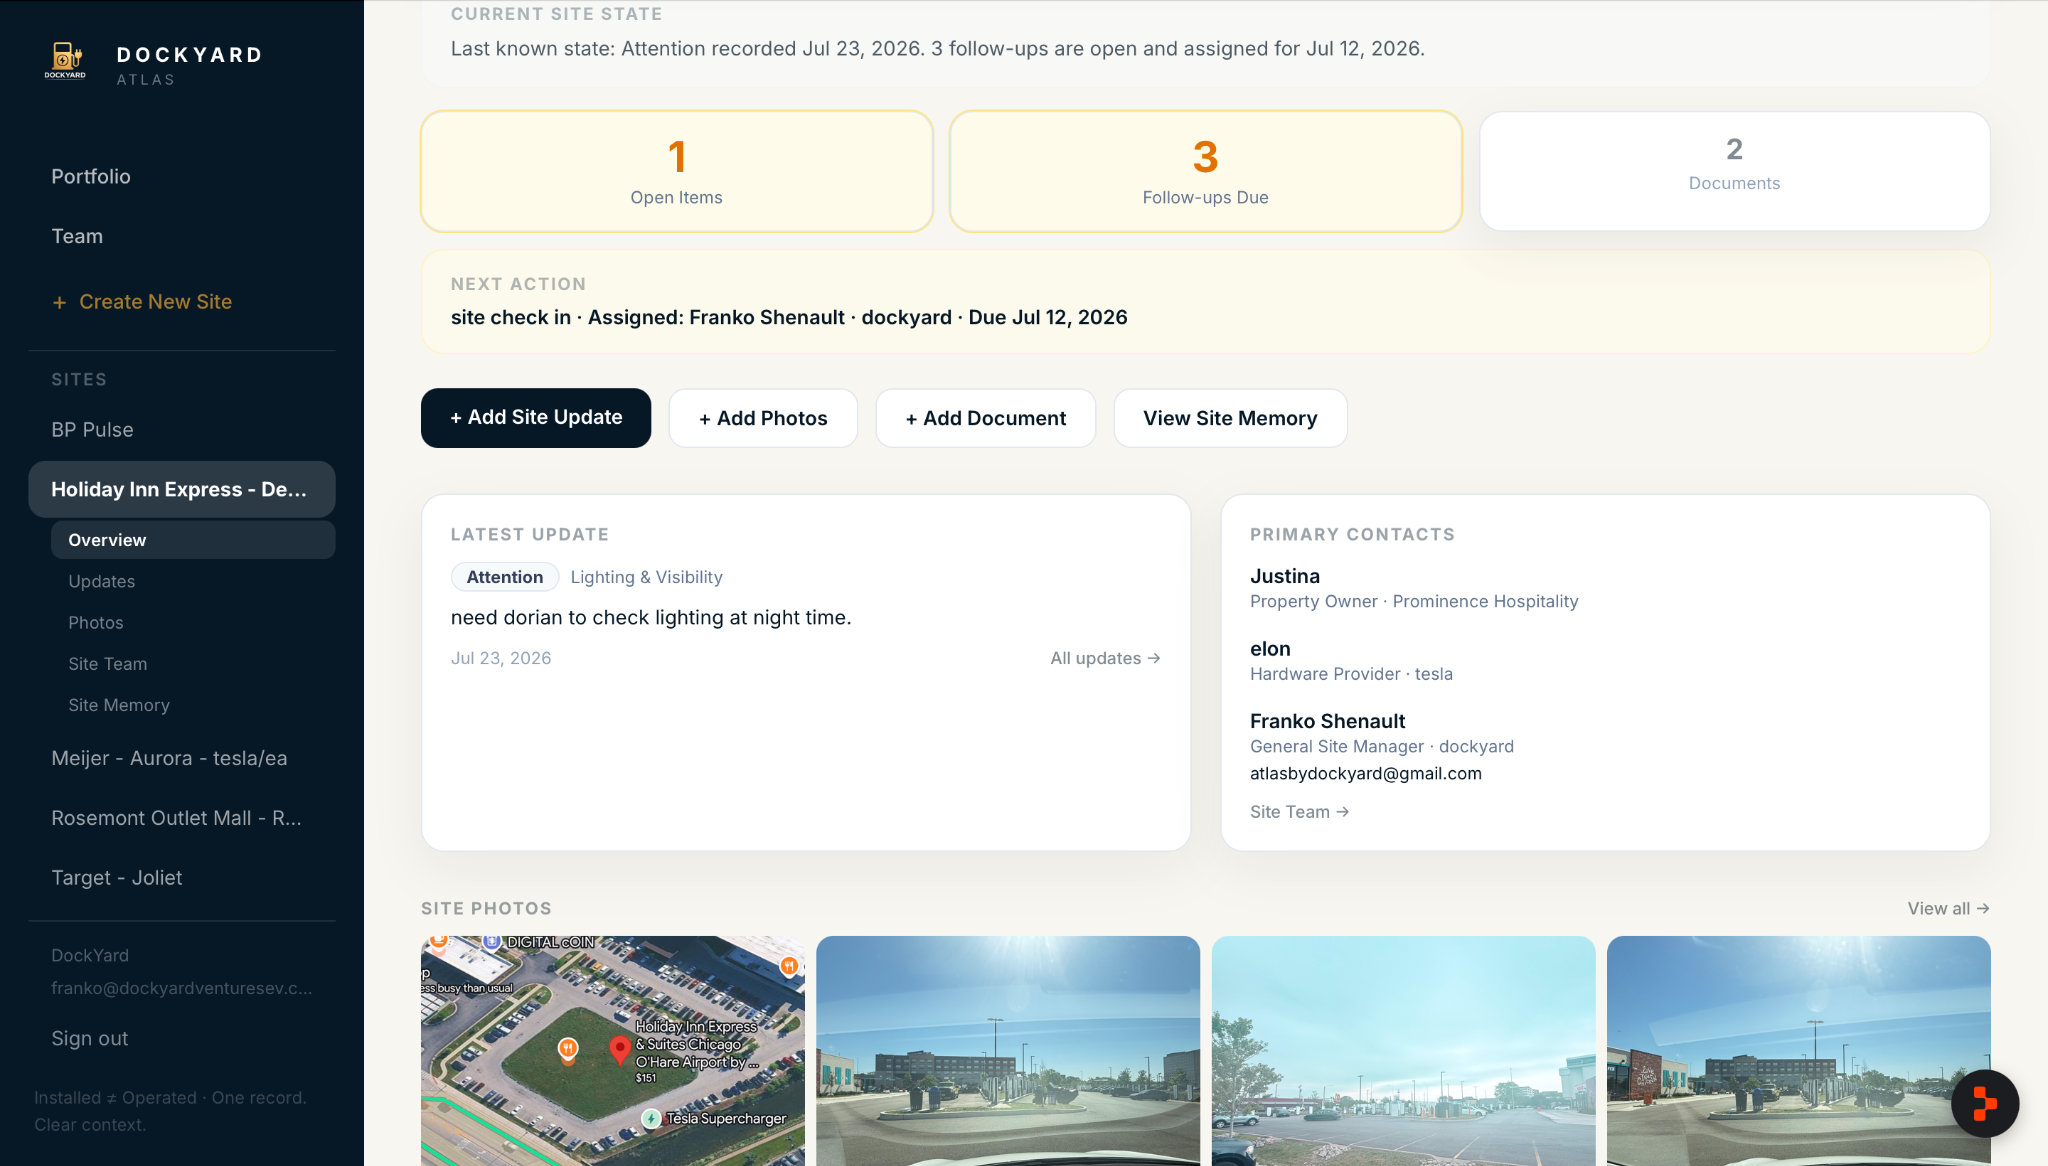Open the Overview sub-item
Image resolution: width=2048 pixels, height=1166 pixels.
[x=193, y=540]
